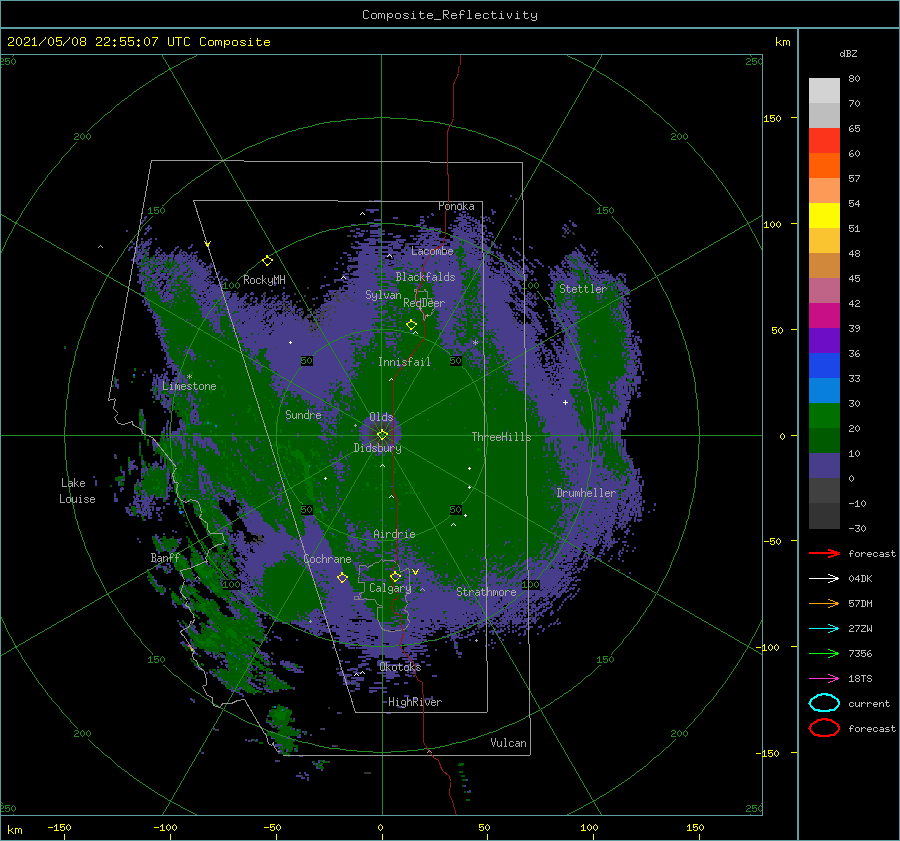Click the Innisfail label
Image resolution: width=900 pixels, height=841 pixels.
click(x=404, y=362)
